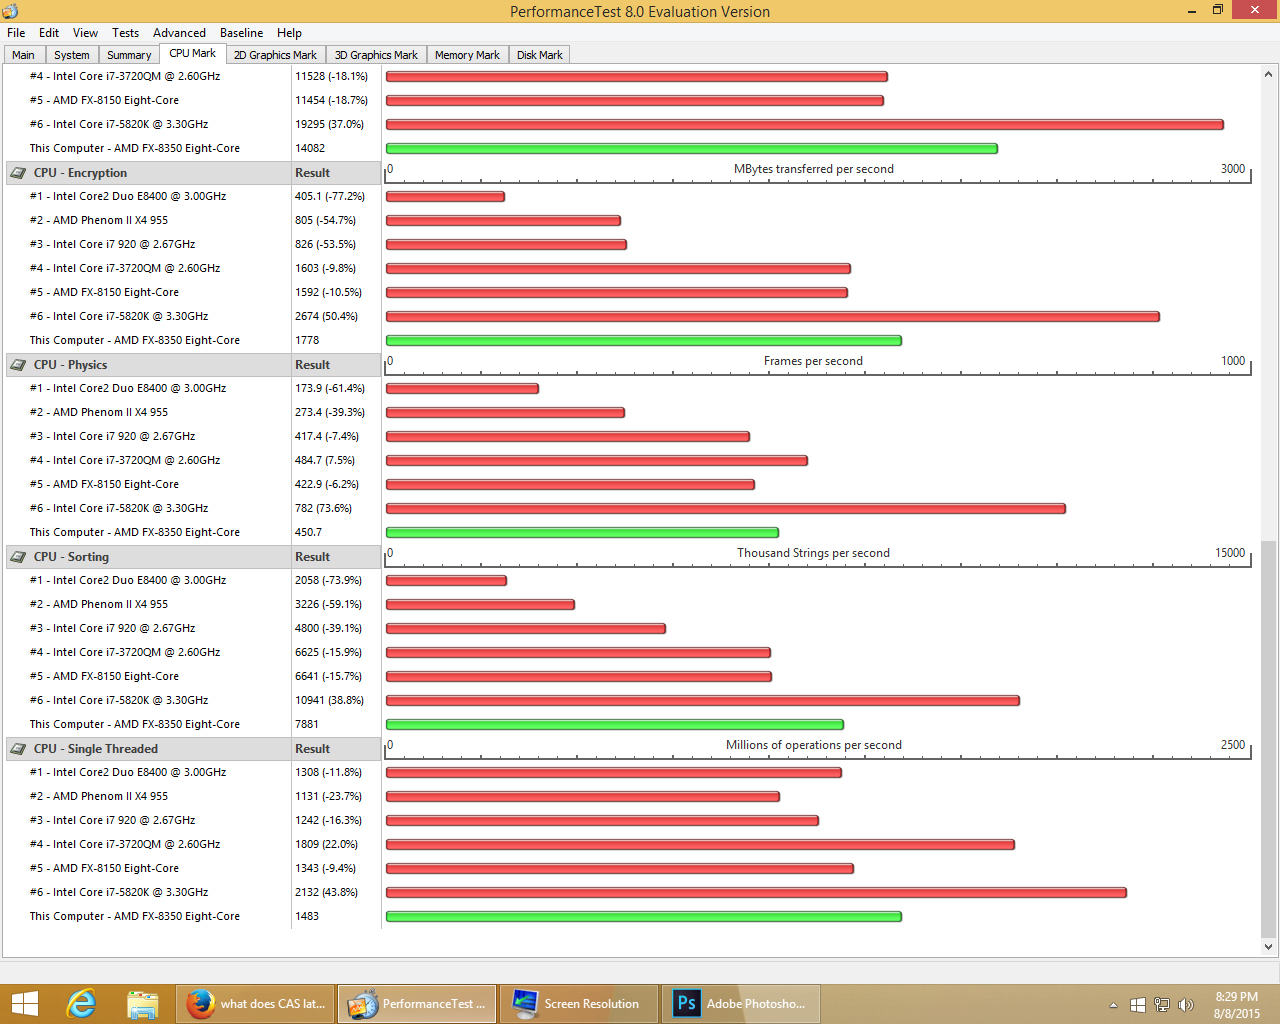Click the vertical scrollbar thumb
This screenshot has width=1280, height=1024.
coord(1268,739)
